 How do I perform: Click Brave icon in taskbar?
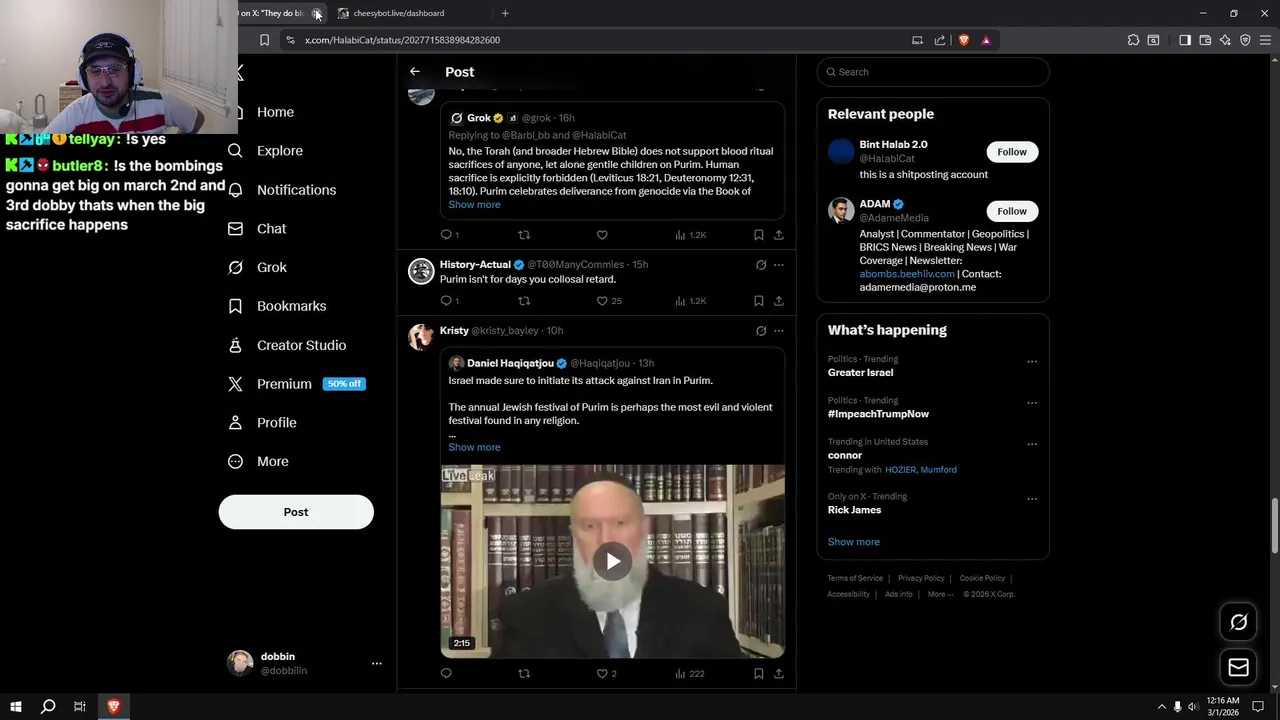click(x=113, y=706)
